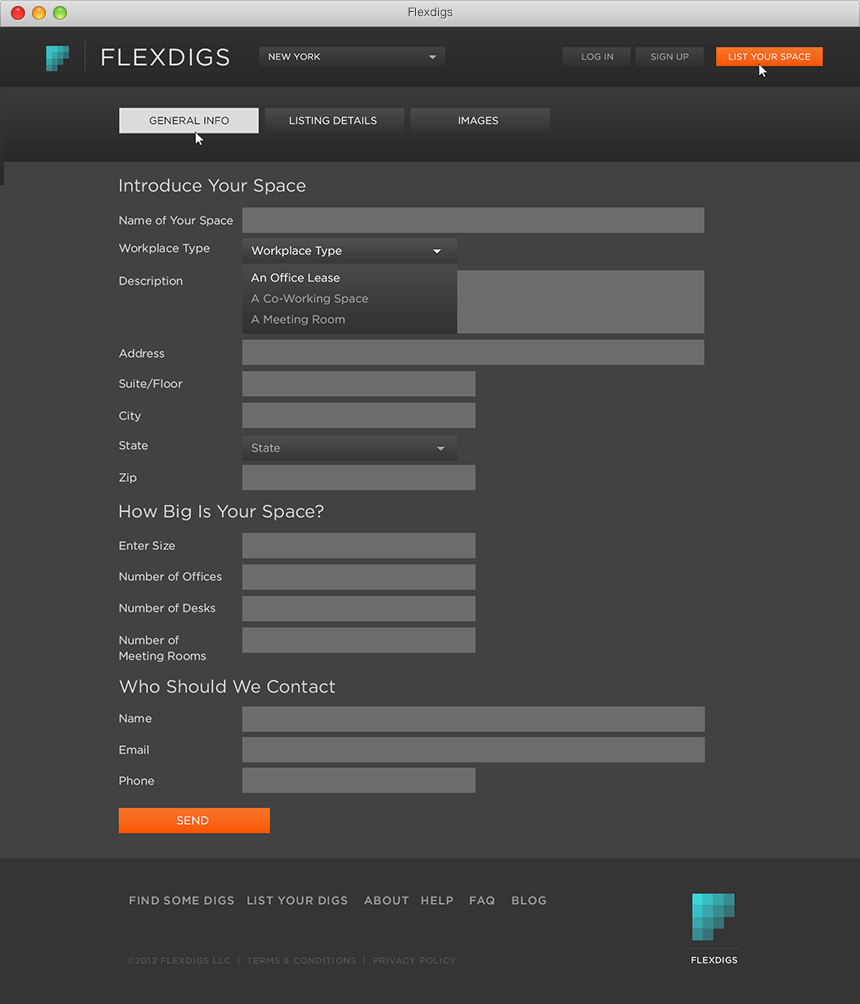Open the FAQ footer link
The width and height of the screenshot is (860, 1004).
[482, 900]
